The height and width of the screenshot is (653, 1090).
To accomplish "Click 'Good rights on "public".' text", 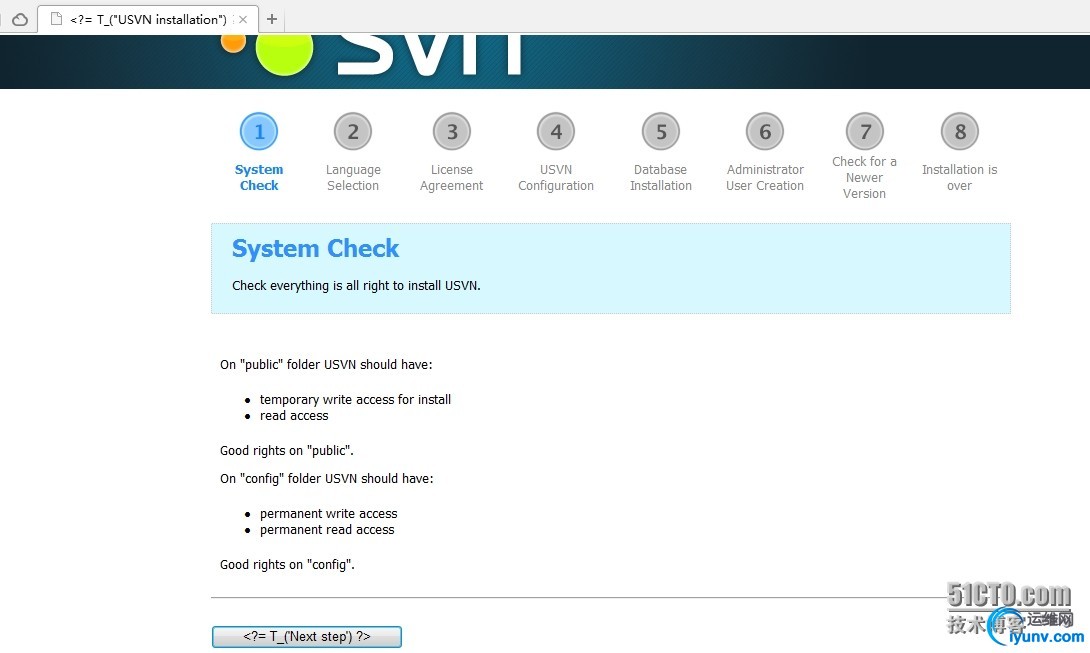I will click(286, 451).
